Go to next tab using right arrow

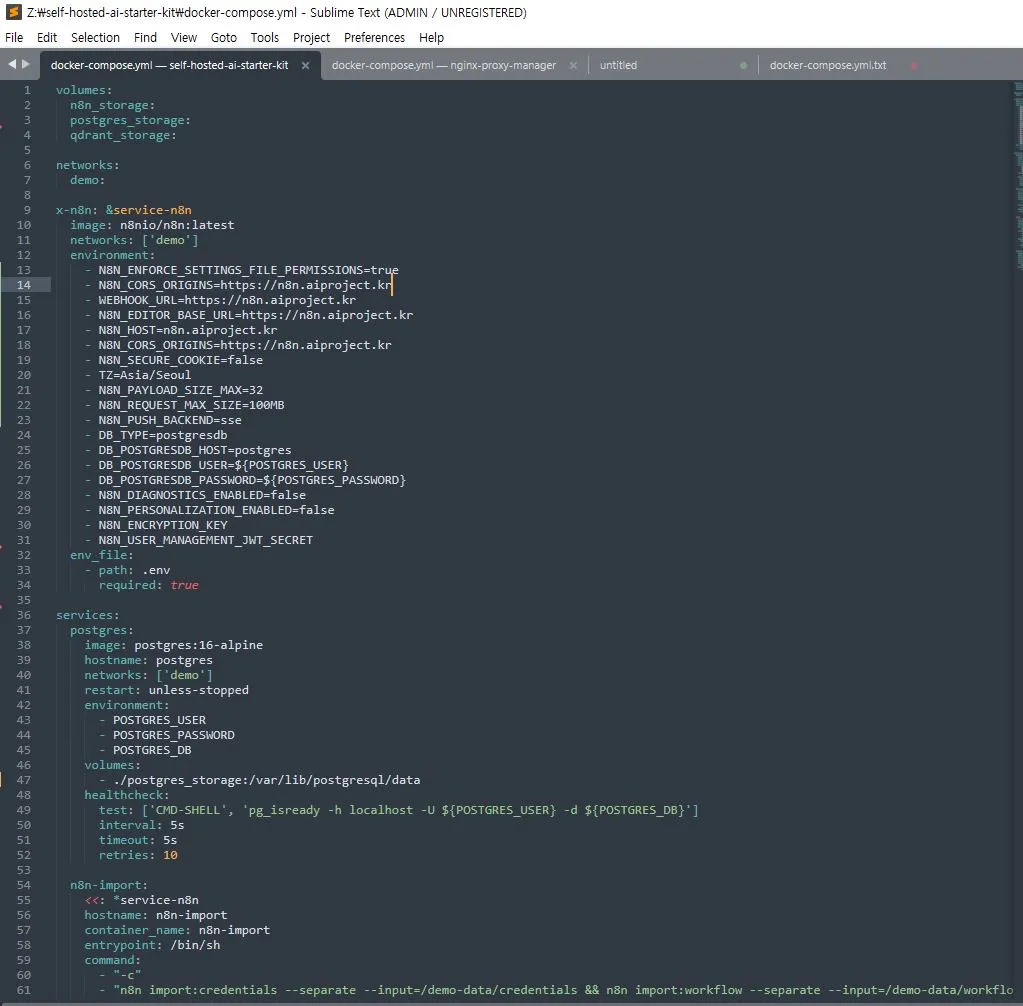coord(26,64)
